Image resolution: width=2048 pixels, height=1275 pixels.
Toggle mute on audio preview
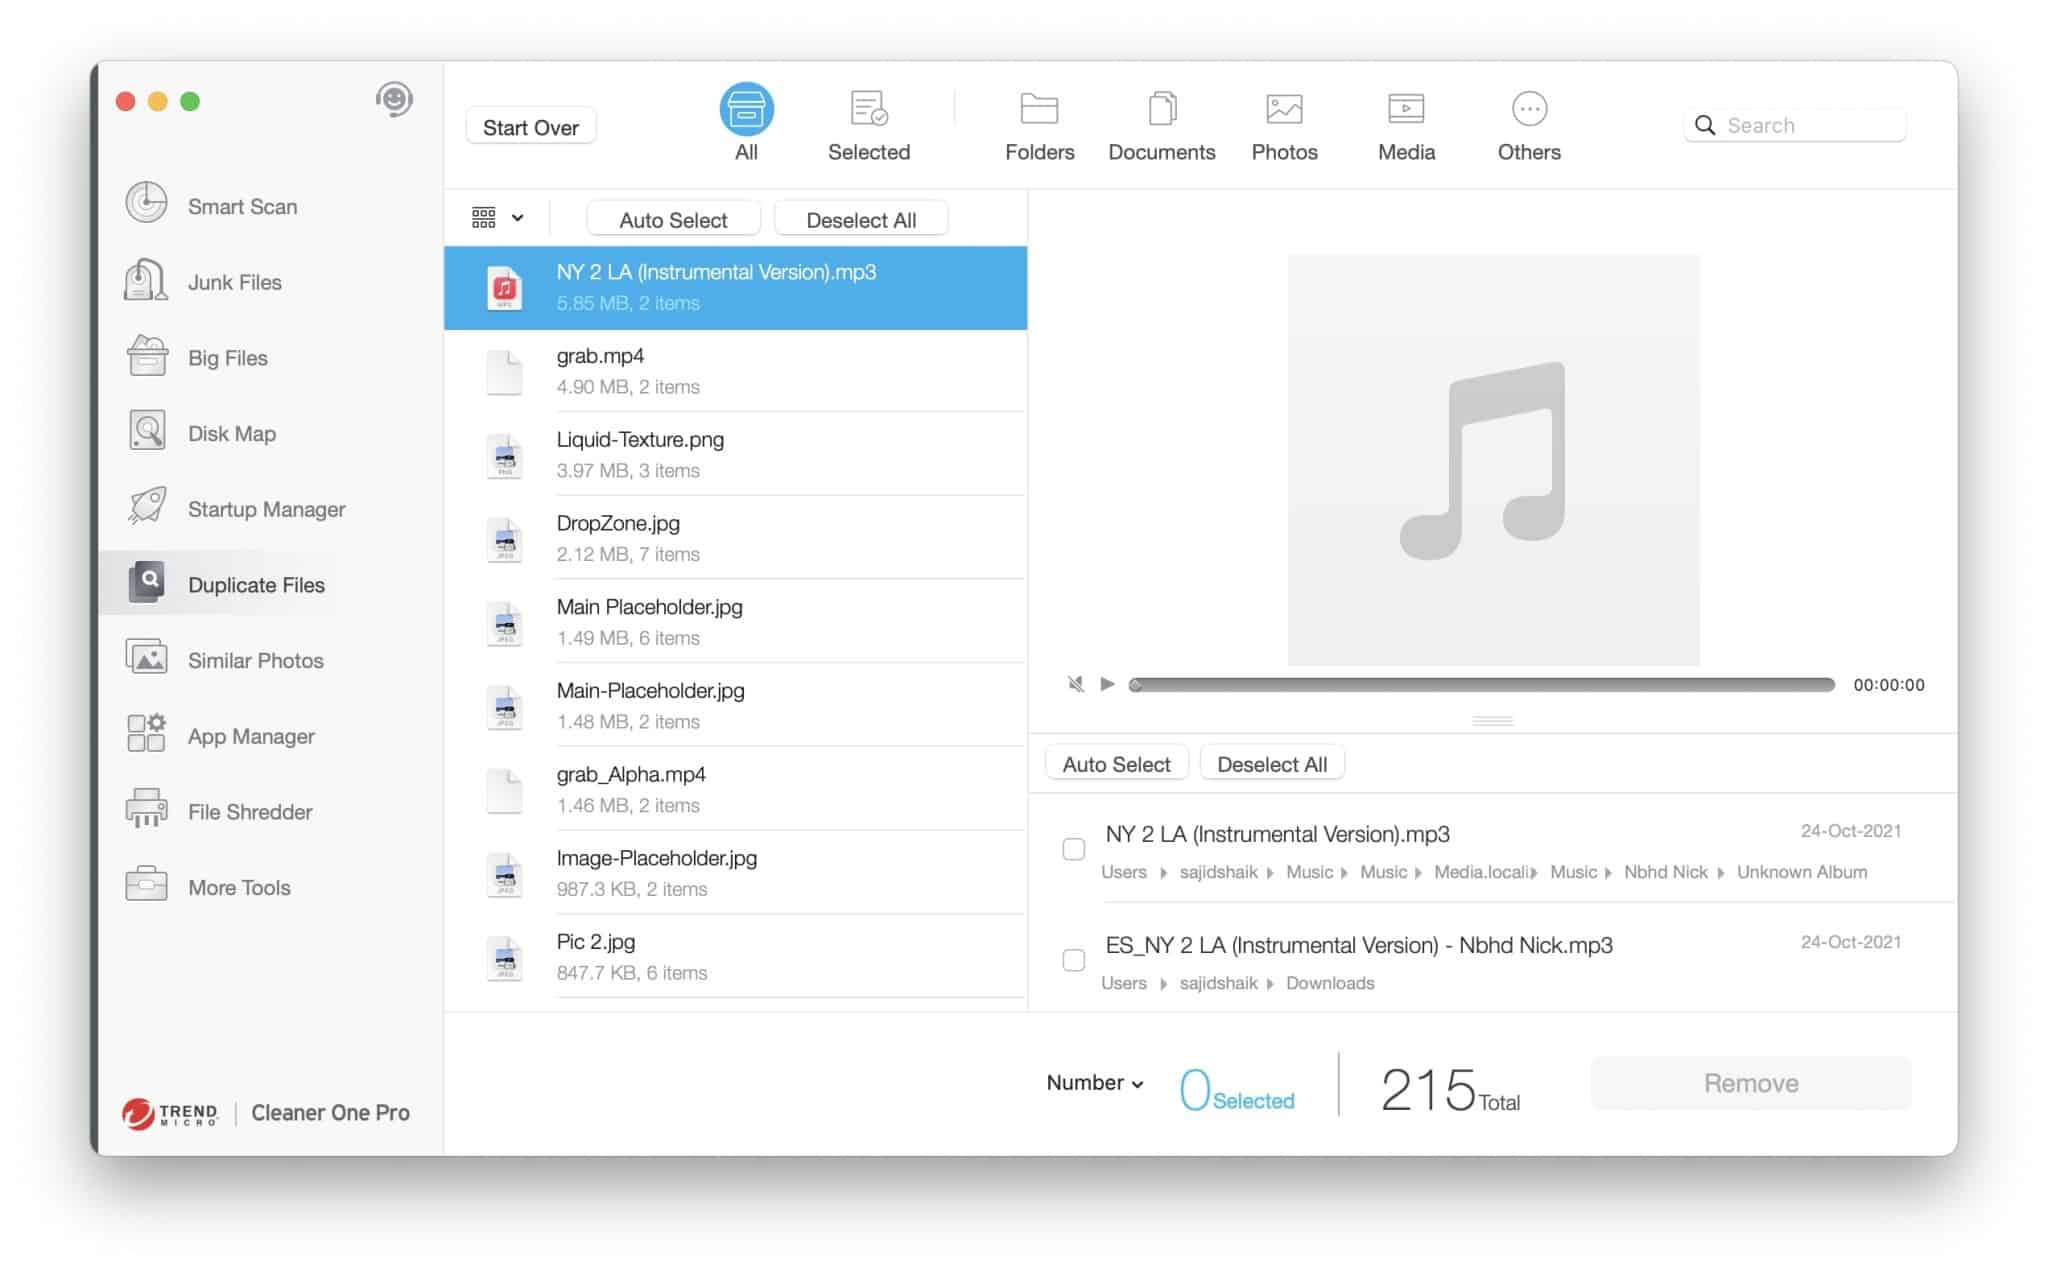click(x=1075, y=684)
